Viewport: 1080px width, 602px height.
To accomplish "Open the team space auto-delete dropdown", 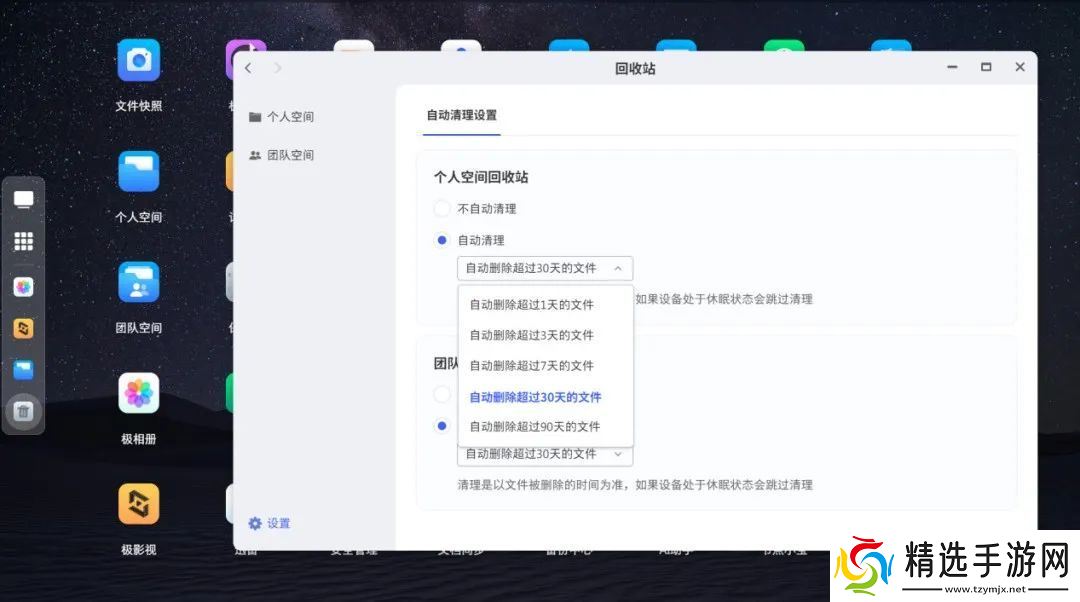I will [545, 454].
